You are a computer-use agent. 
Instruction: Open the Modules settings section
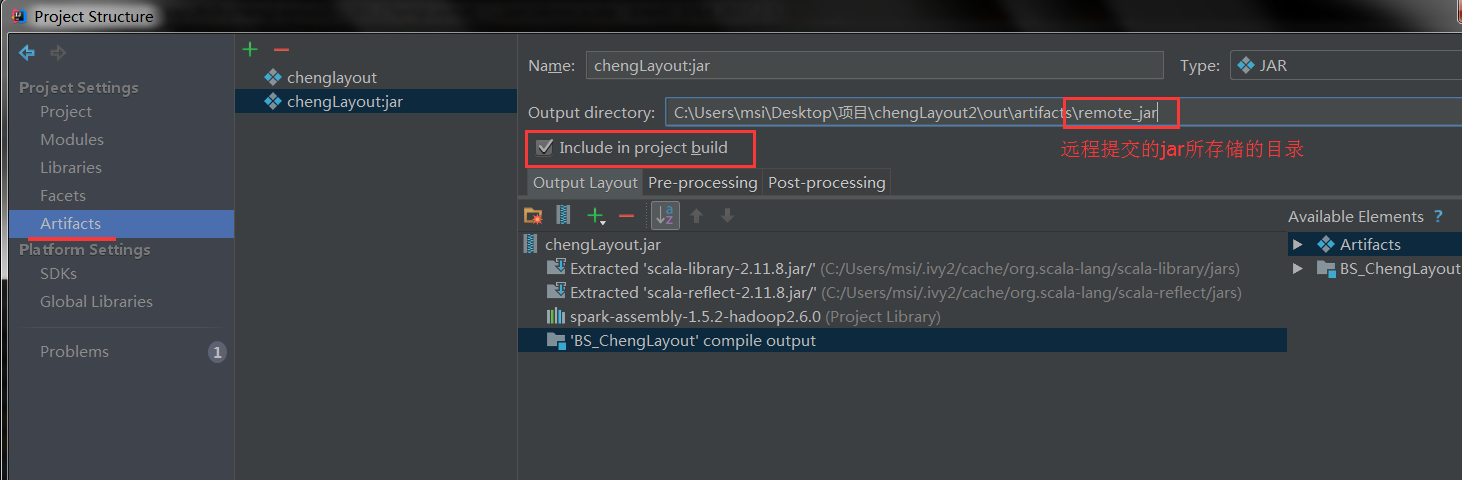tap(72, 140)
